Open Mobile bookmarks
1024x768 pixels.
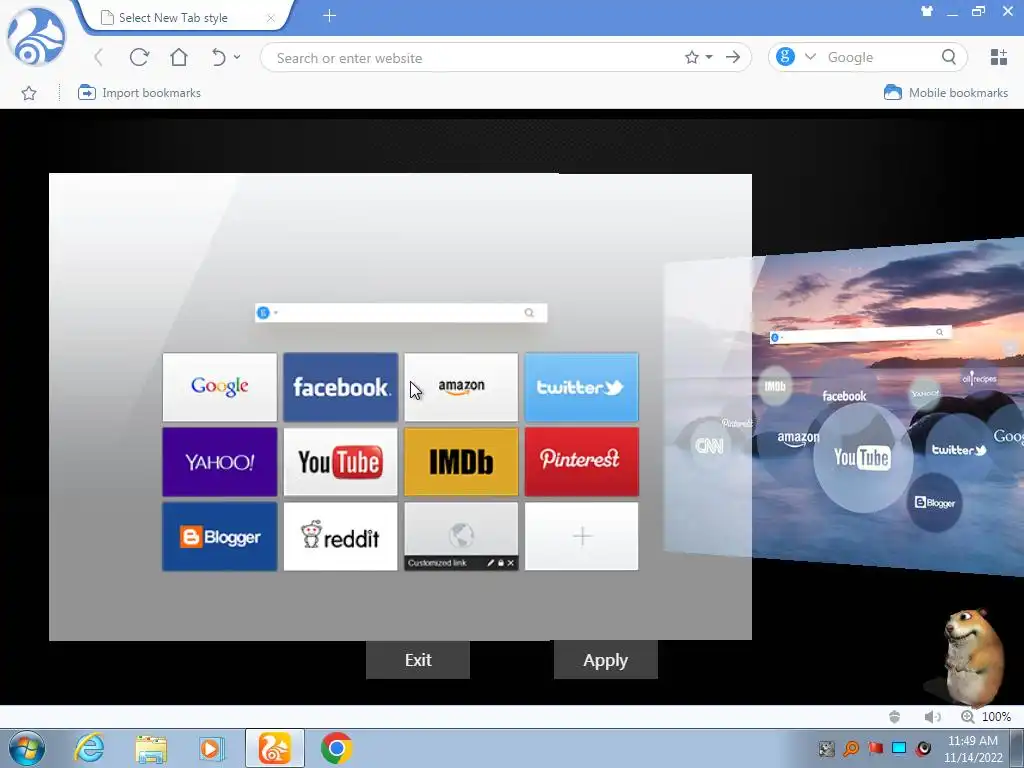(x=946, y=93)
